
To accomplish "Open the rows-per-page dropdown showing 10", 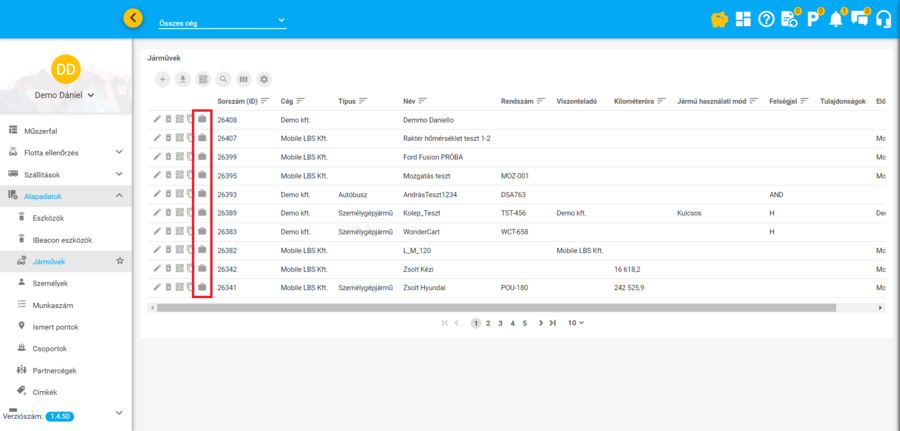I will tap(575, 323).
